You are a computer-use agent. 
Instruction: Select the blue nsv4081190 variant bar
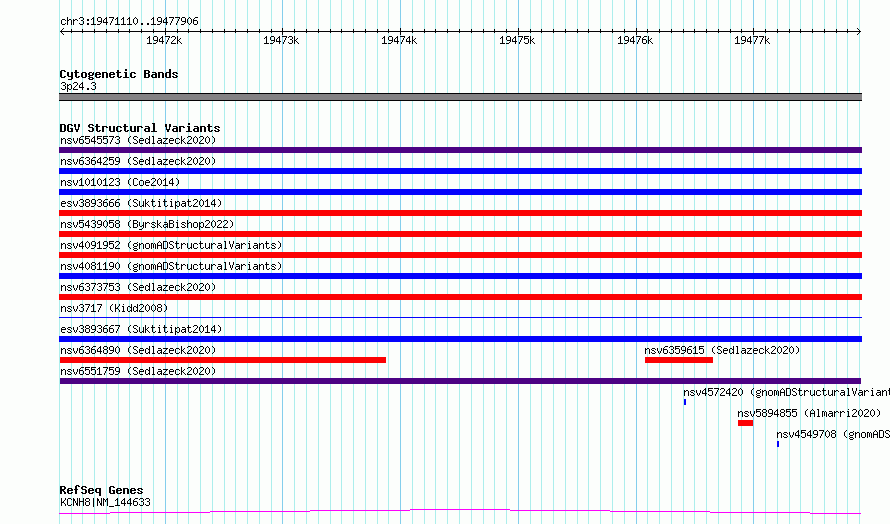[460, 276]
